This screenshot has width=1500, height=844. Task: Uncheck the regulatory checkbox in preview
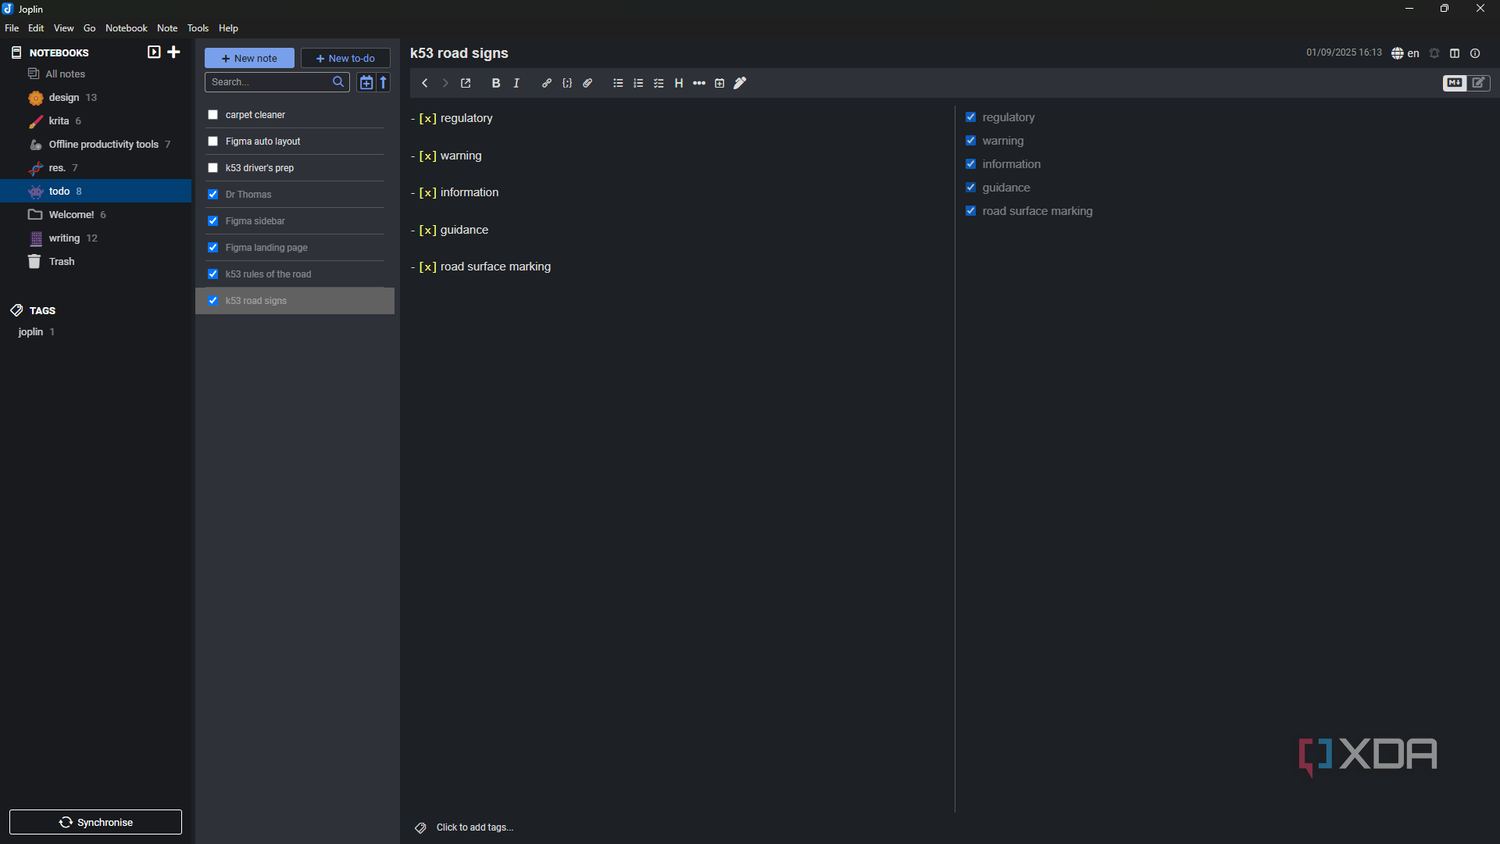point(970,117)
